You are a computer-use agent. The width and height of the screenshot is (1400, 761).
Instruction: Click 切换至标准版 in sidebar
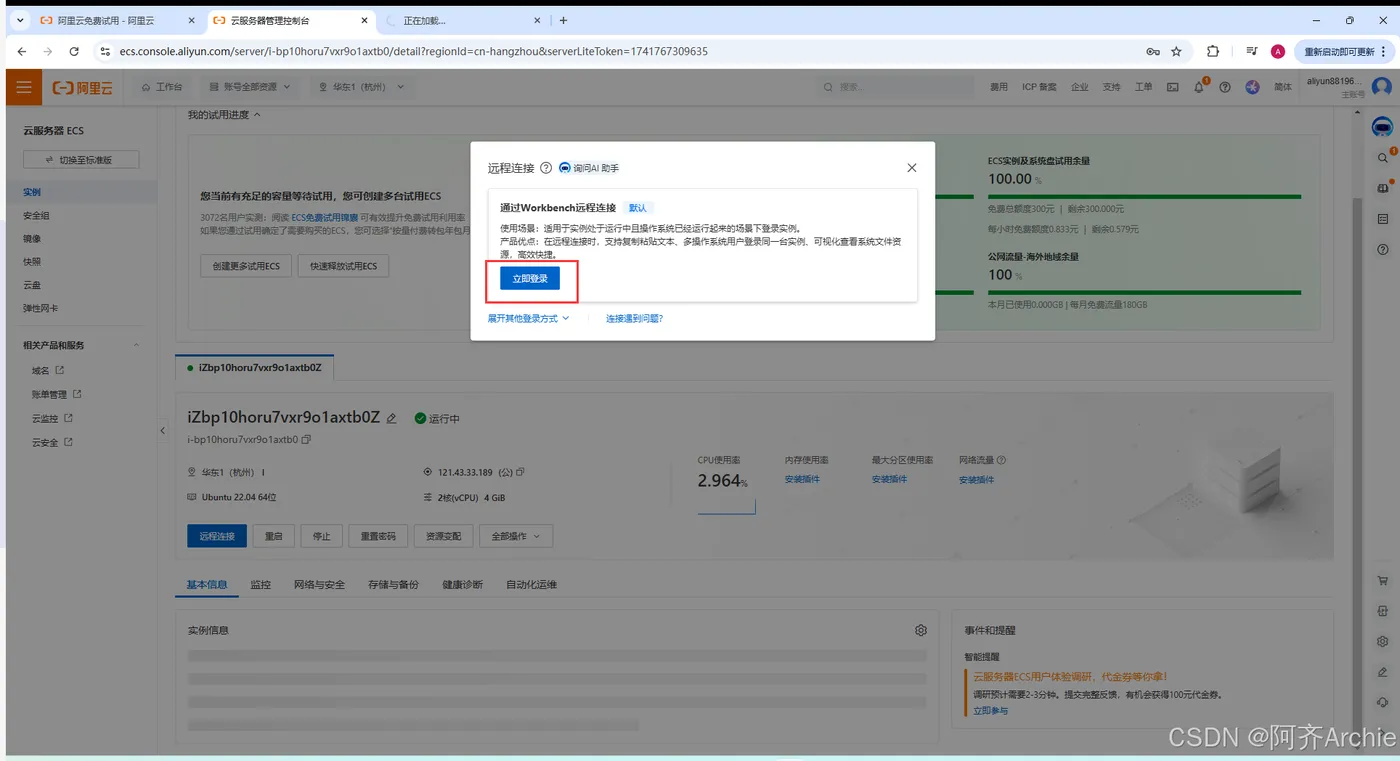(81, 160)
